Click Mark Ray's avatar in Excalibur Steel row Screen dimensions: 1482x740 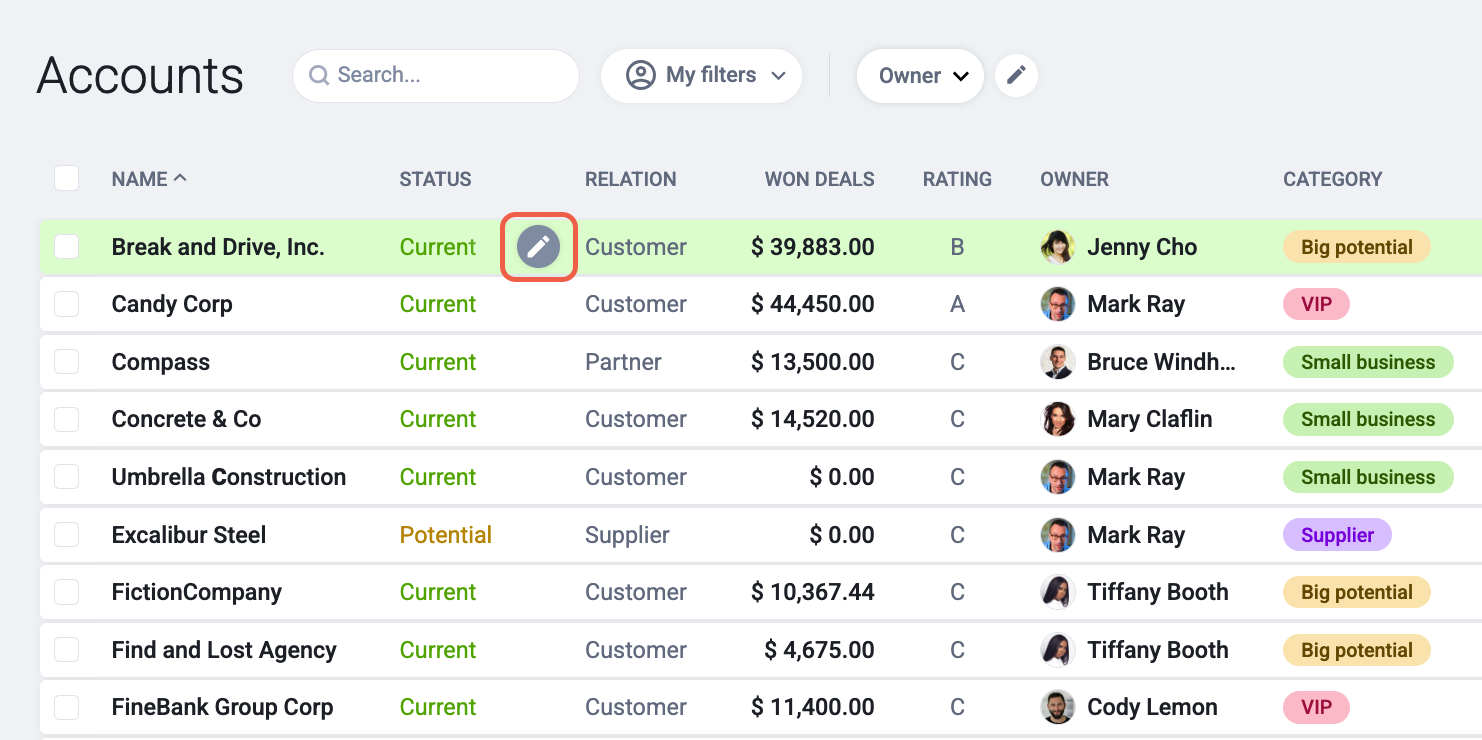(x=1057, y=535)
